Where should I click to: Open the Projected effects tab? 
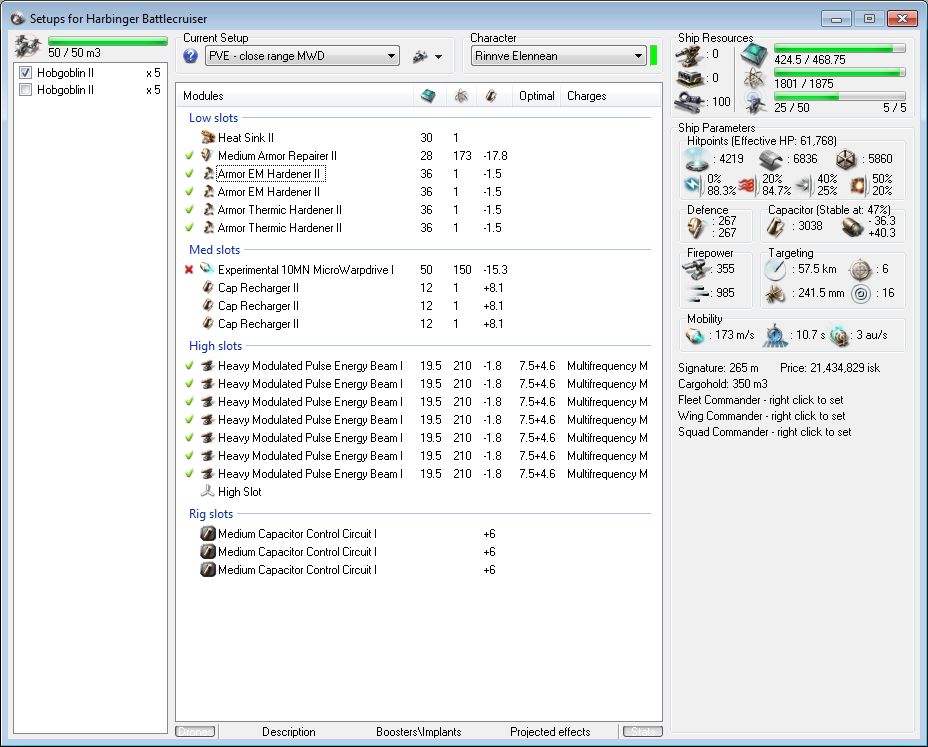click(550, 732)
